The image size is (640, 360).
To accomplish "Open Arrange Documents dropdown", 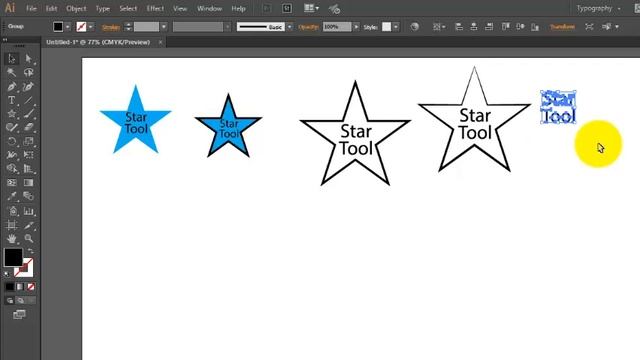I will [311, 8].
